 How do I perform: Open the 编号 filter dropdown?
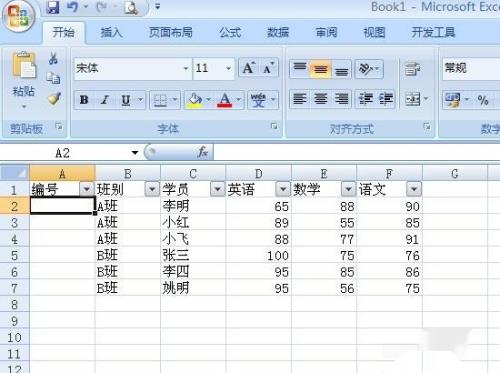pos(87,189)
